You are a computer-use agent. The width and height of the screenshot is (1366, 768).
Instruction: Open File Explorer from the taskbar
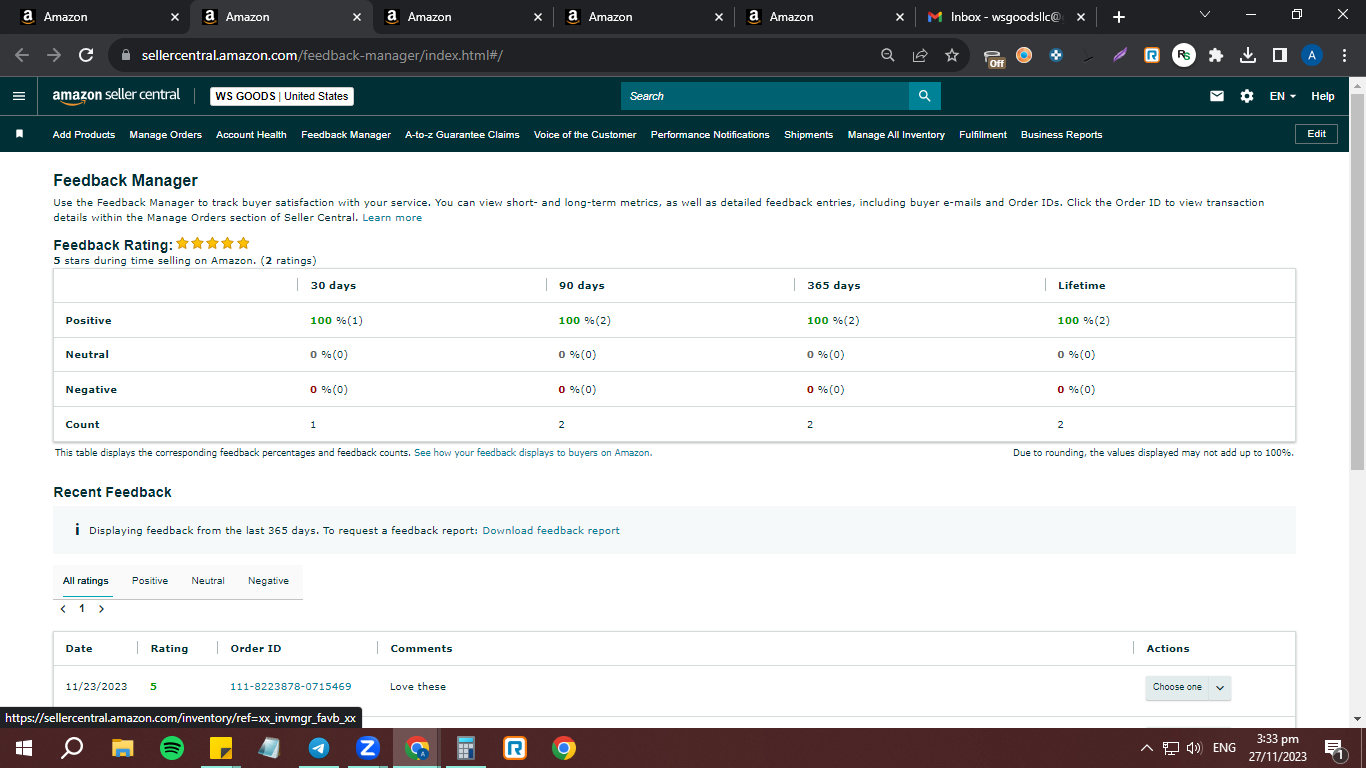(123, 748)
